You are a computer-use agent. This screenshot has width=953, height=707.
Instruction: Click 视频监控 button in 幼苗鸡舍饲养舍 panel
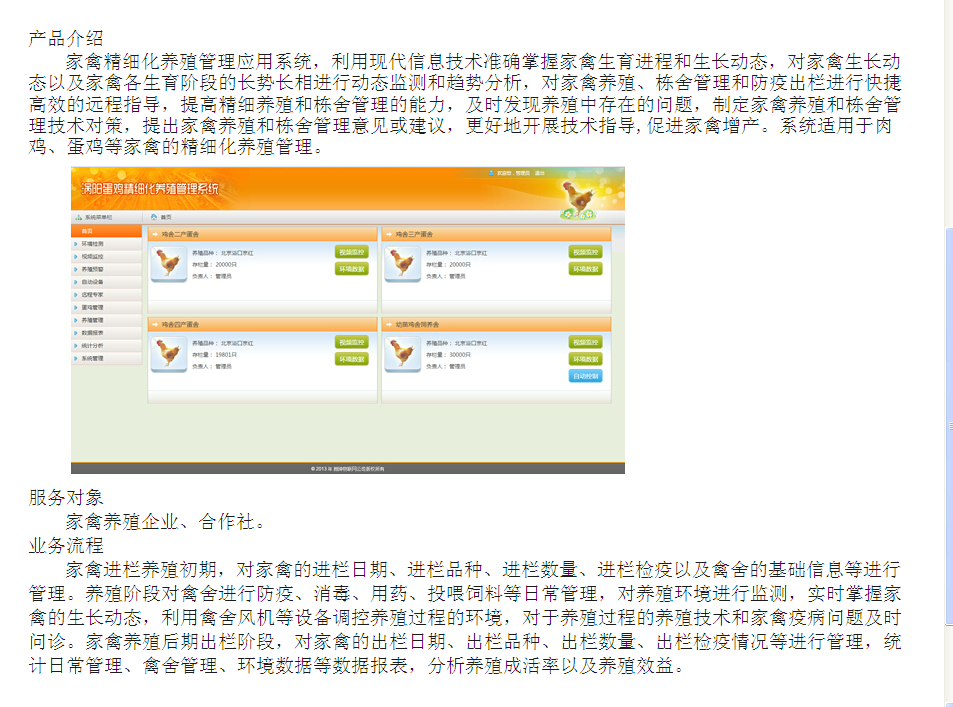click(x=585, y=342)
